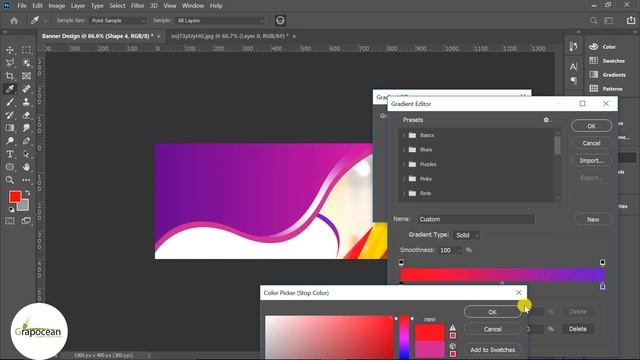Change the screen mode icon
640x360 pixels.
pyautogui.click(x=26, y=221)
